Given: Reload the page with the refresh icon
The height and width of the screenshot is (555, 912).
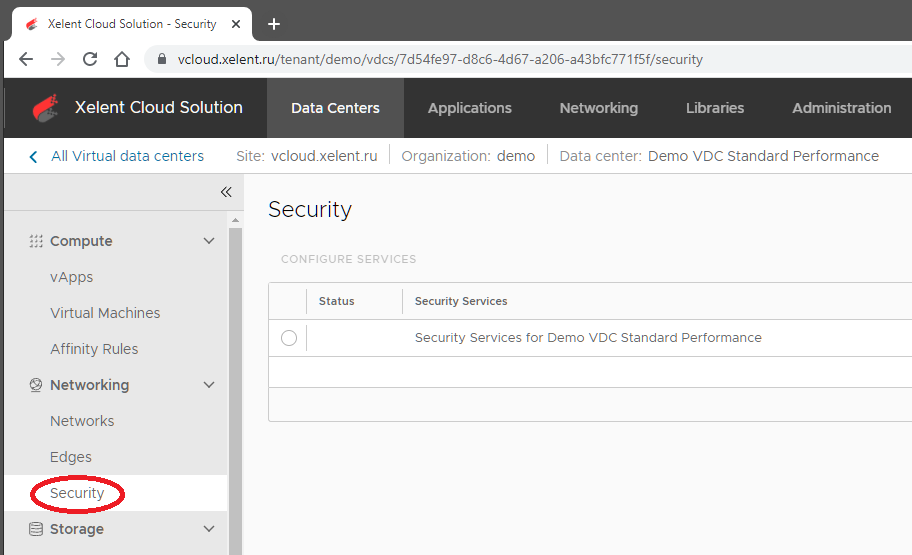Looking at the screenshot, I should [x=90, y=59].
